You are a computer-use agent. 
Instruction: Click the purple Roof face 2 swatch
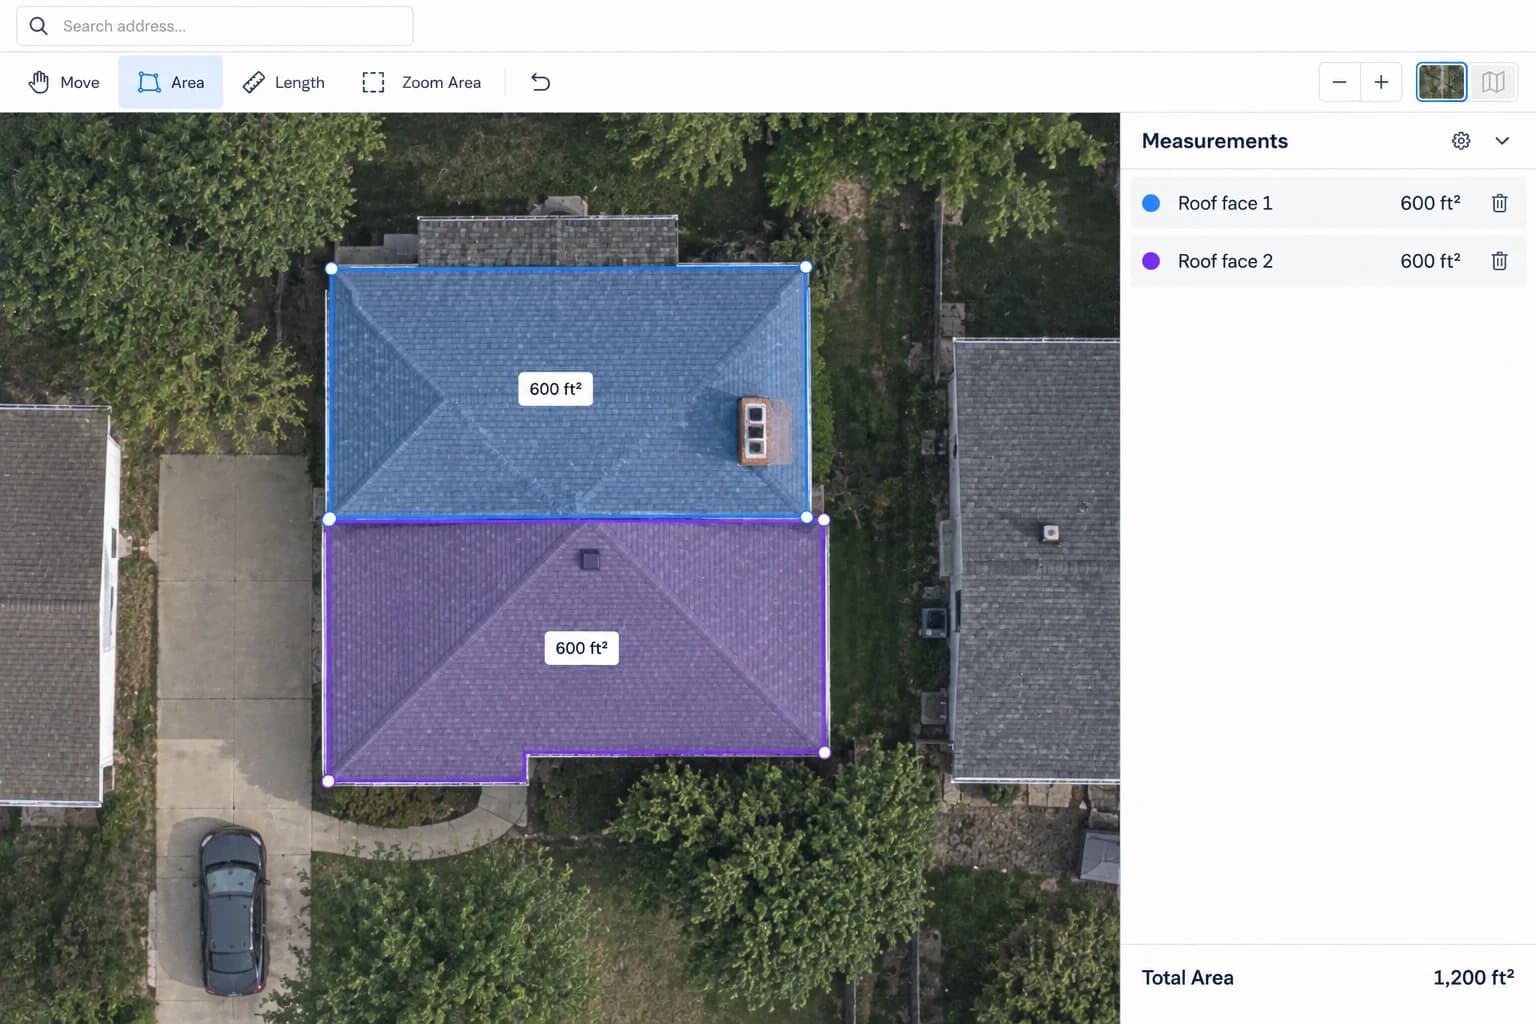(1151, 261)
